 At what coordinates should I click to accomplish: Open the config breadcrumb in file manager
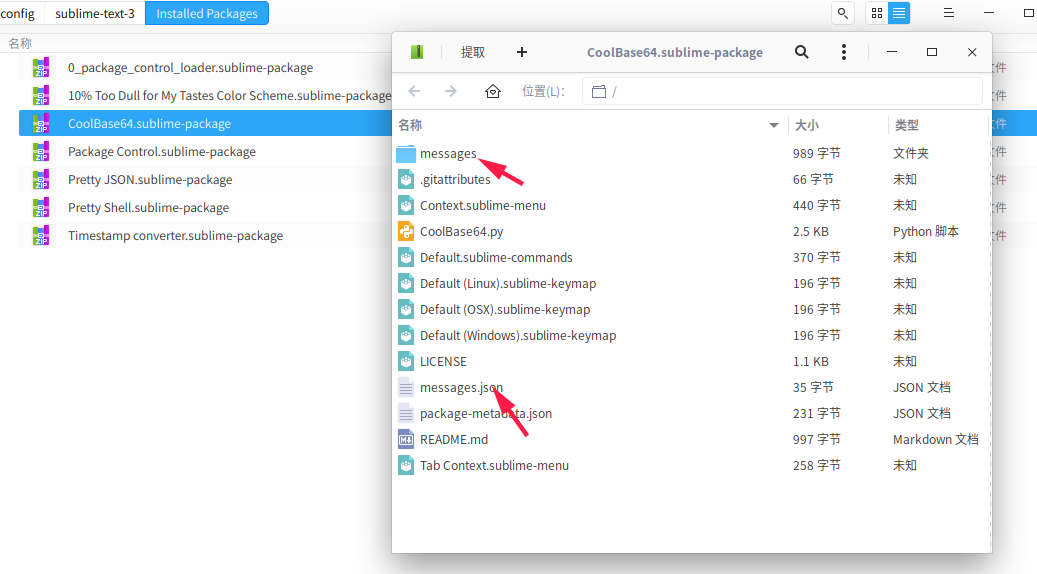(18, 13)
